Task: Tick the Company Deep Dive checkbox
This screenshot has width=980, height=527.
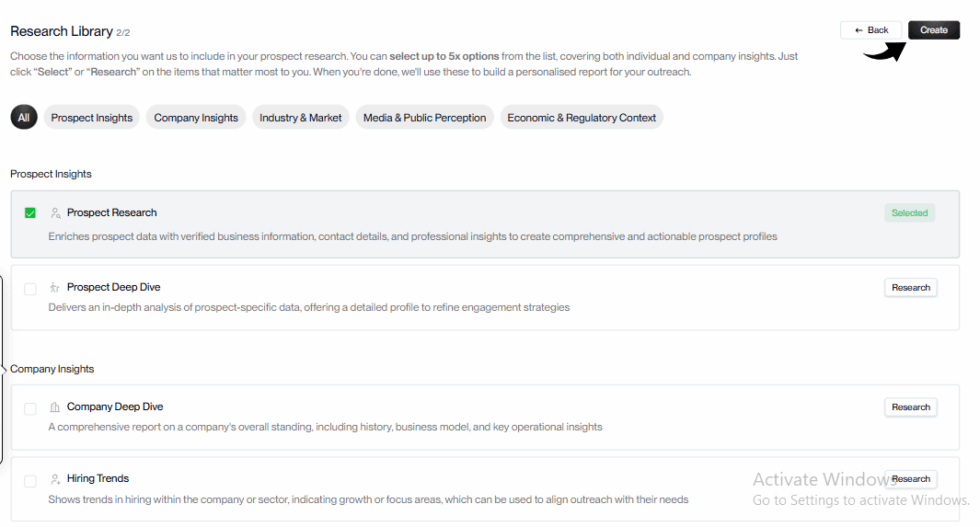Action: click(x=30, y=408)
